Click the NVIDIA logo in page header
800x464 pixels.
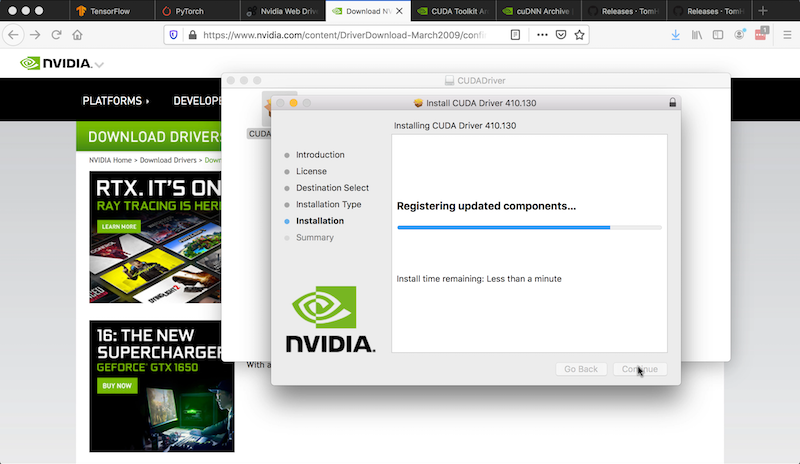click(x=56, y=63)
